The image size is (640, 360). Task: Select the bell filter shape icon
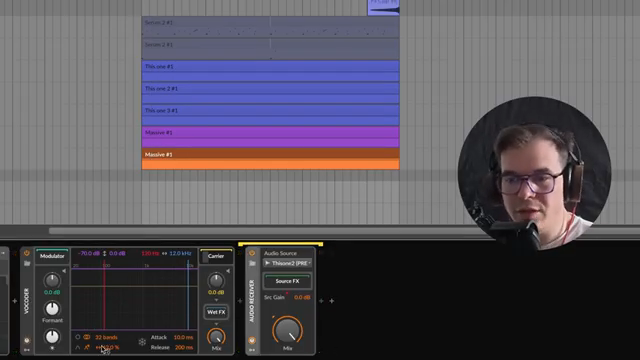pyautogui.click(x=78, y=347)
